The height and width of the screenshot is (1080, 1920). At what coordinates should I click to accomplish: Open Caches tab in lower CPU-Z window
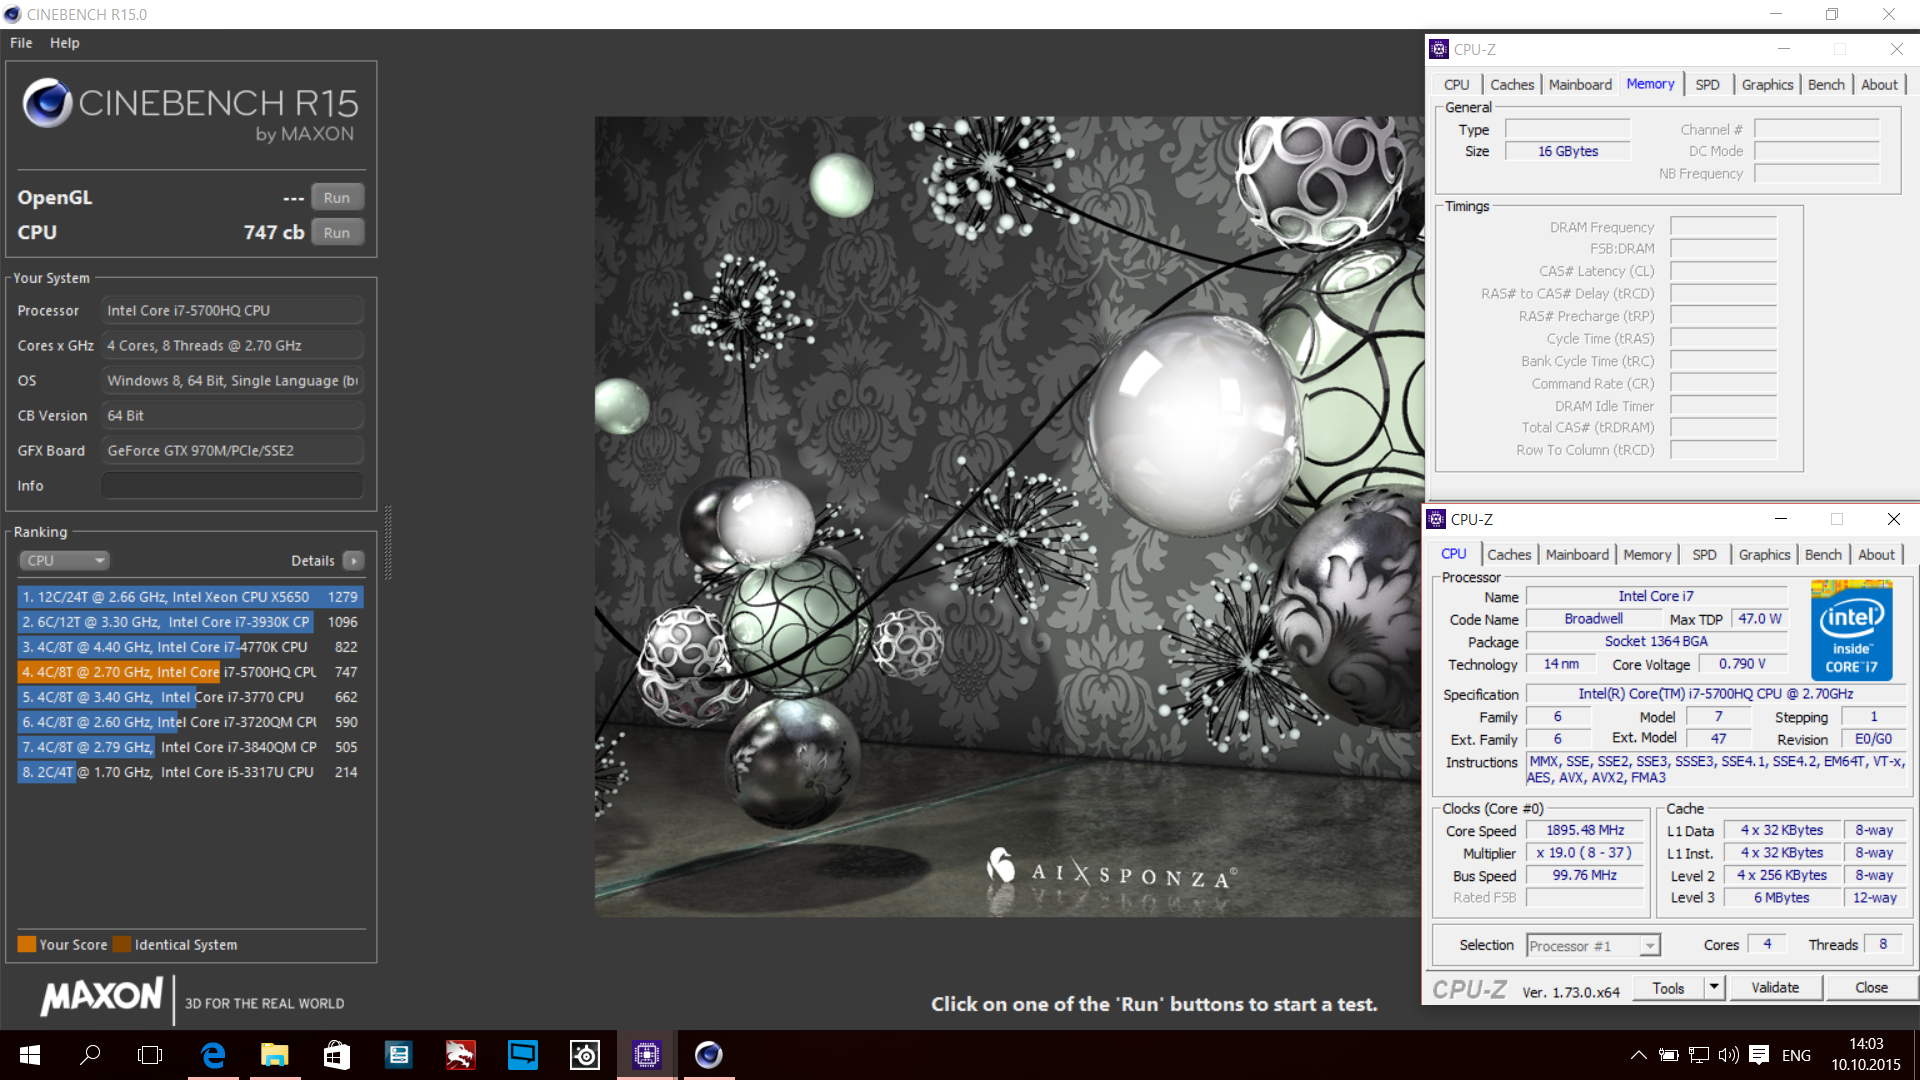(1509, 555)
